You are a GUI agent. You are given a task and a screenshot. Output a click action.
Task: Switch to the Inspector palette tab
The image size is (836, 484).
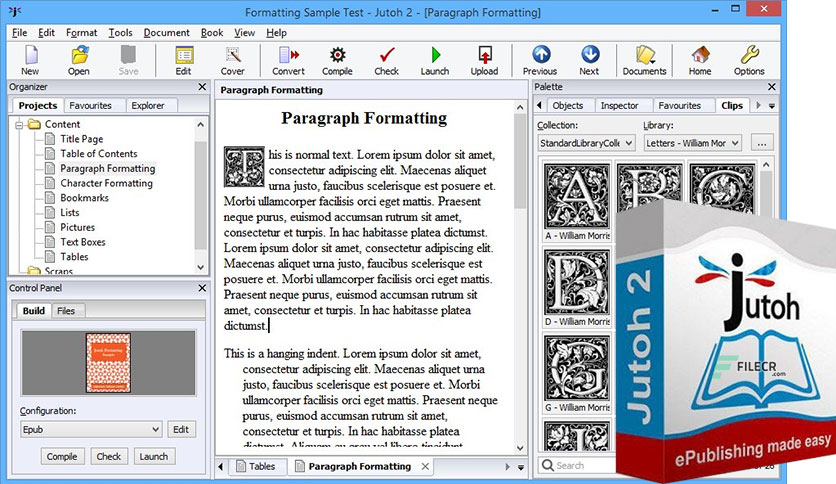pyautogui.click(x=619, y=106)
